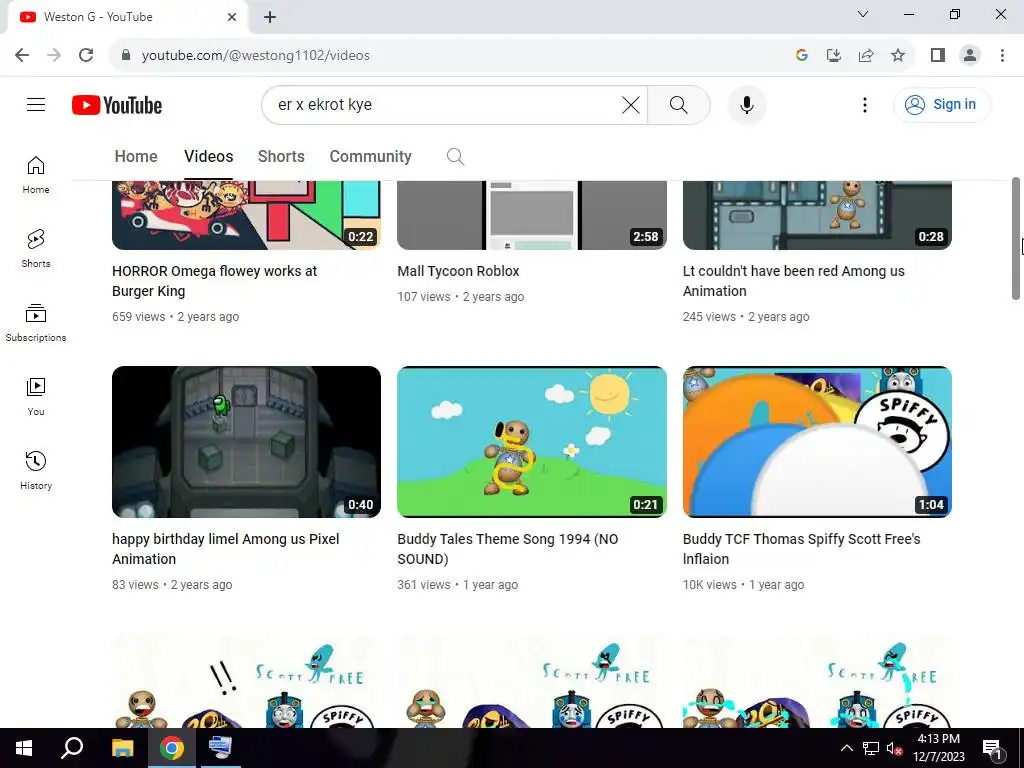This screenshot has height=768, width=1024.
Task: Click the magnifier search button
Action: pyautogui.click(x=679, y=104)
